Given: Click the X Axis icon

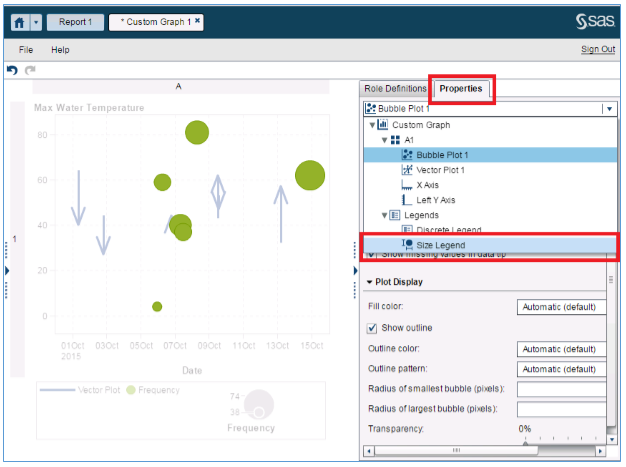Looking at the screenshot, I should tap(407, 185).
